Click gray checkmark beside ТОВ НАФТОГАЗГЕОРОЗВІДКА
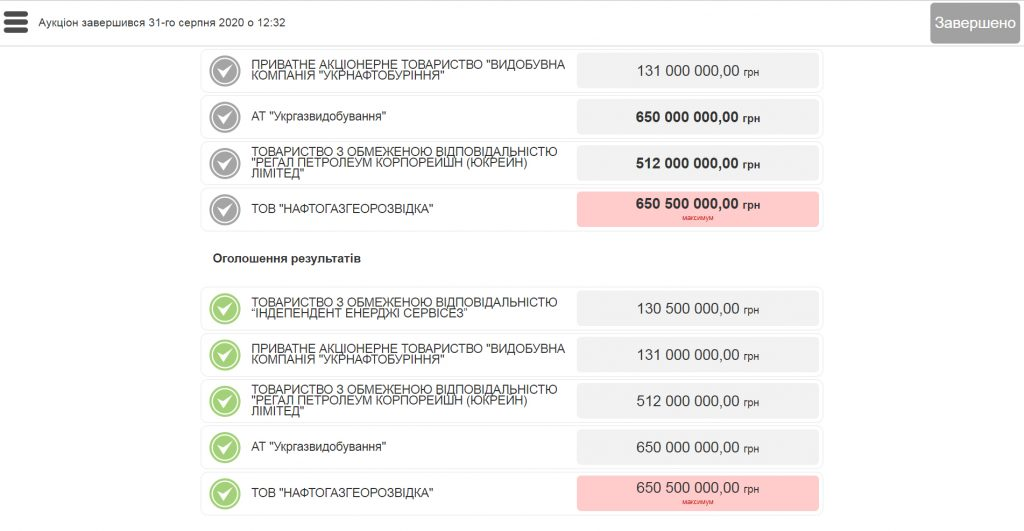The height and width of the screenshot is (531, 1024). (225, 210)
